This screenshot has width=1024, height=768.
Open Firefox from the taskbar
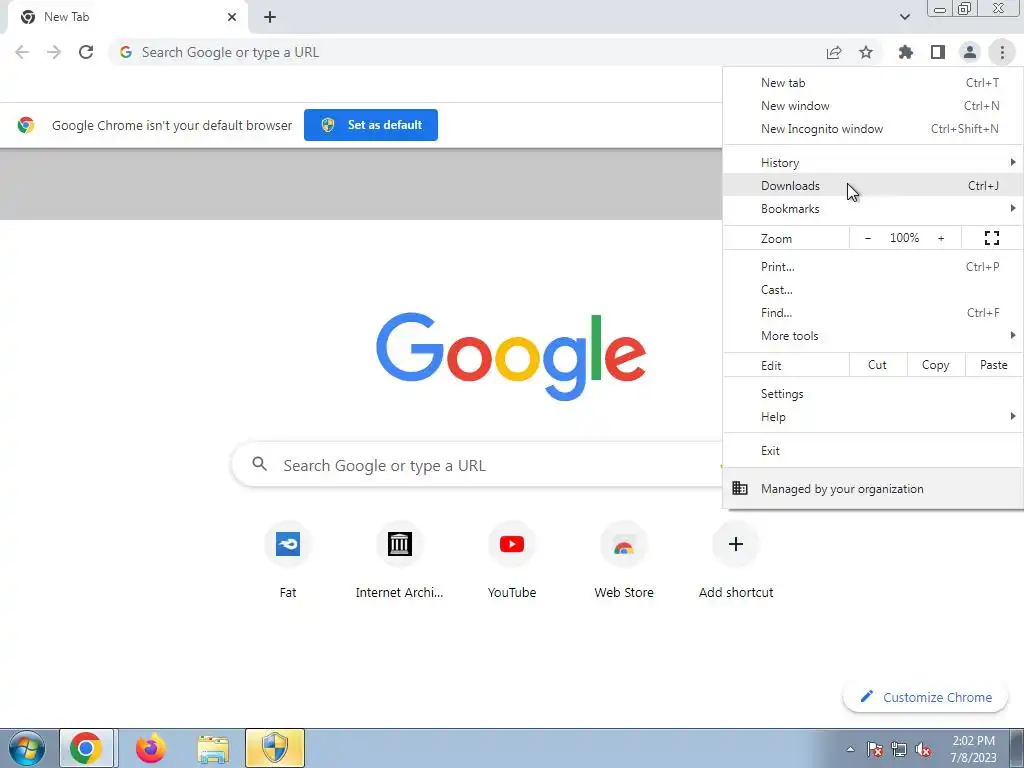[x=151, y=748]
